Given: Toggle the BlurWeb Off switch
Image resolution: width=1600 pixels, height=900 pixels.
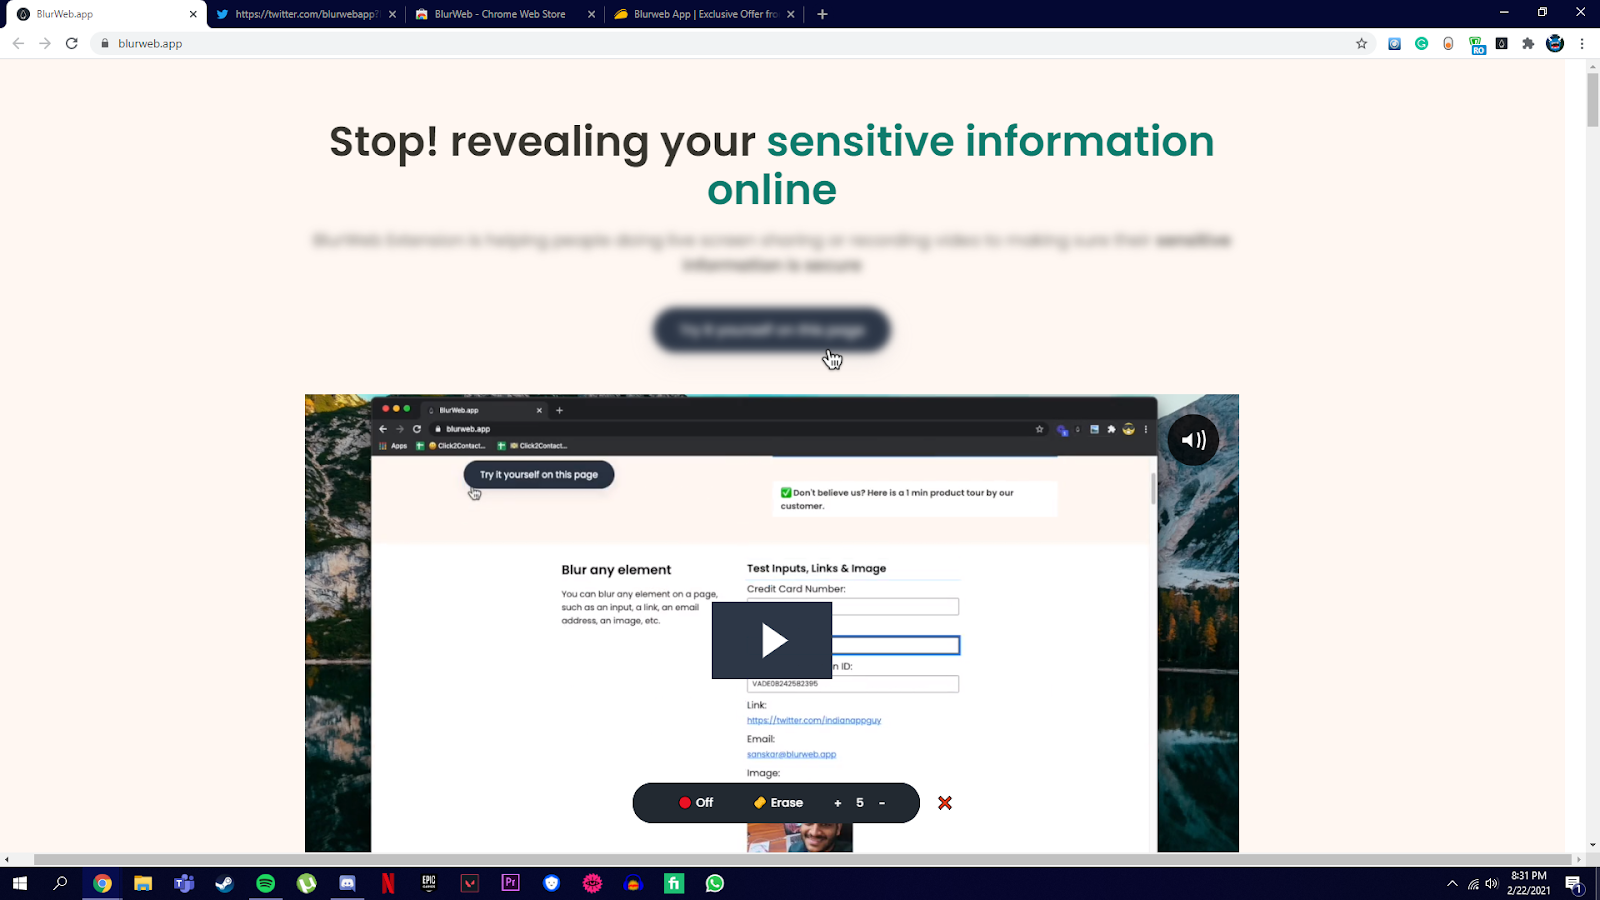Looking at the screenshot, I should pos(696,803).
